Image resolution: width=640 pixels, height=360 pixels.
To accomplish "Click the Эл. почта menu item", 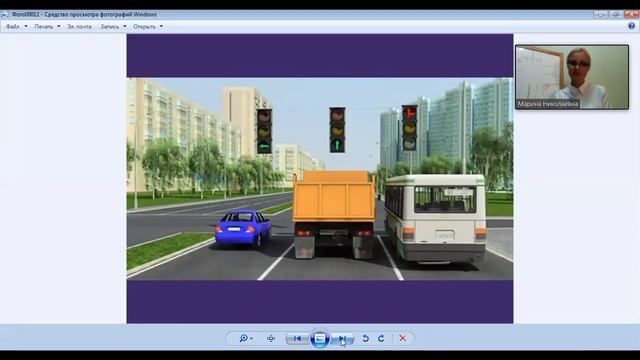I will (79, 27).
